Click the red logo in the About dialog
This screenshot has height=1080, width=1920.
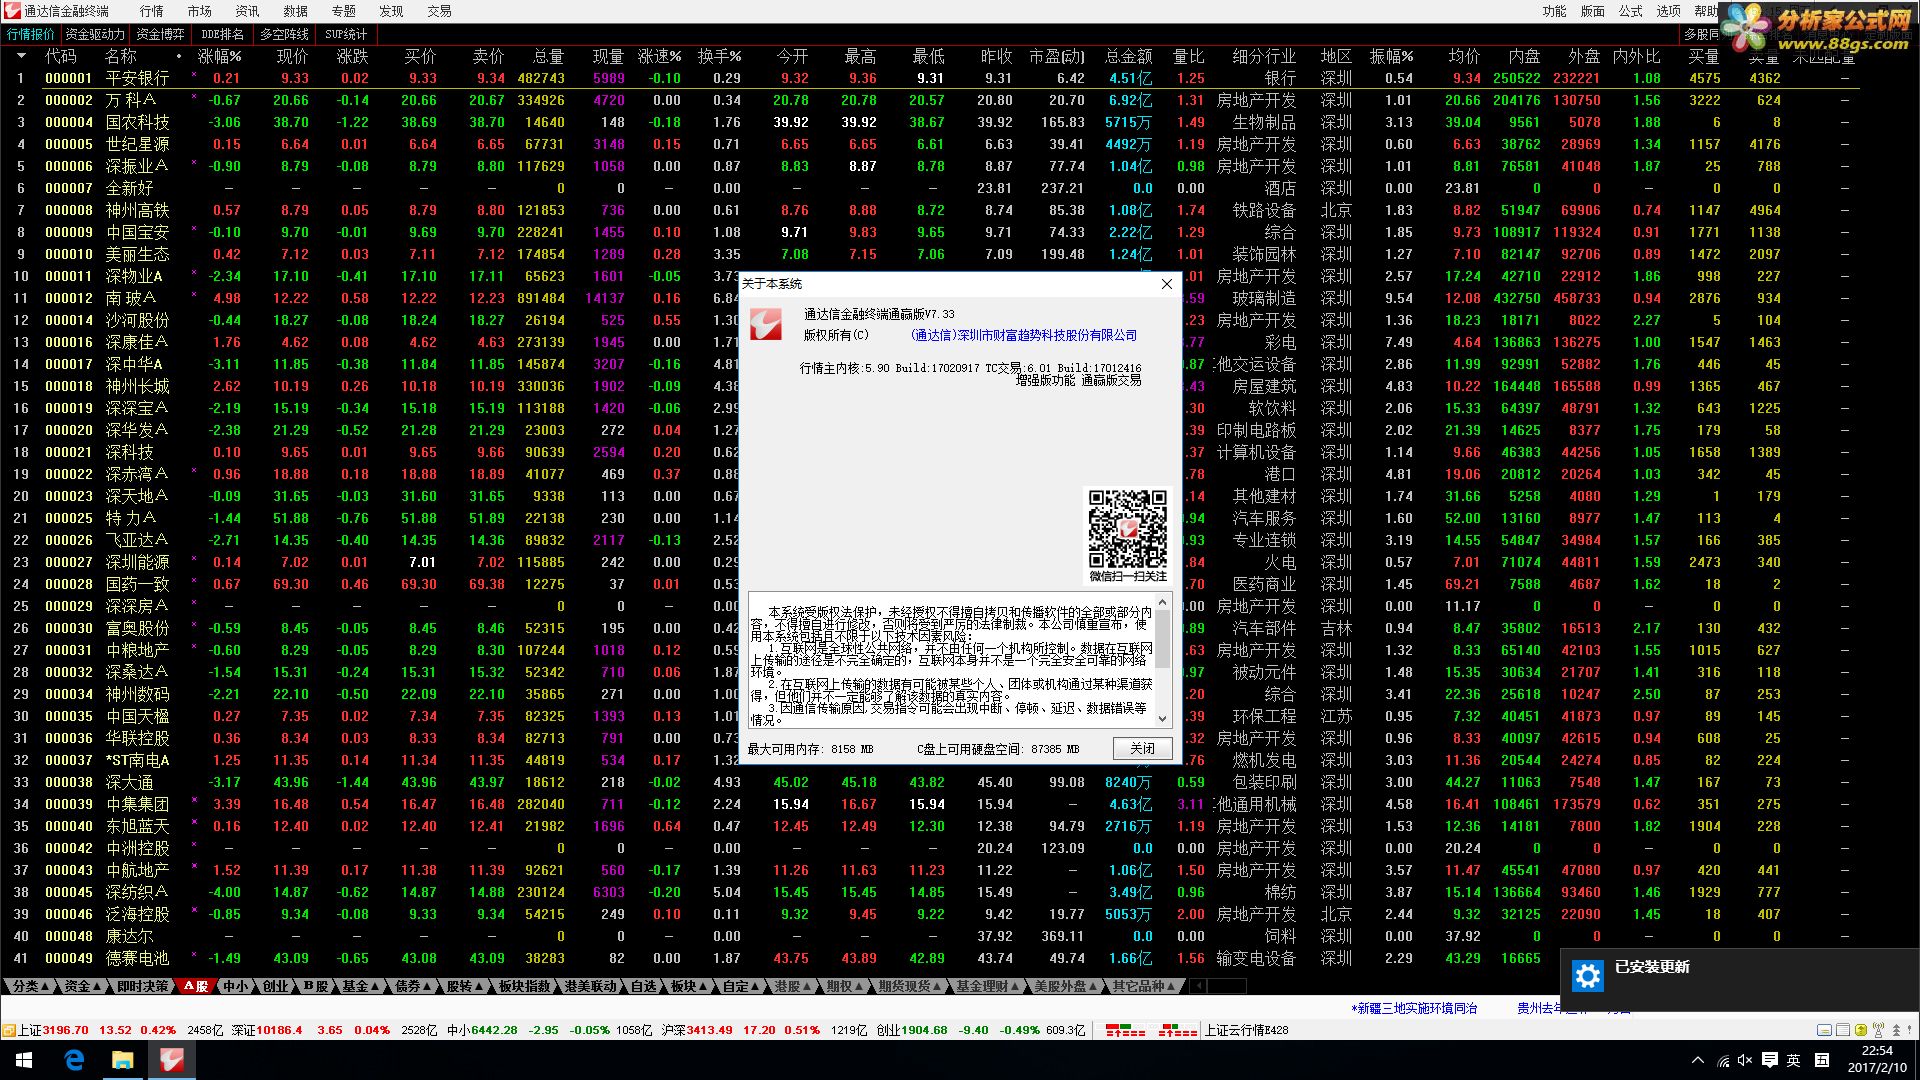coord(766,325)
